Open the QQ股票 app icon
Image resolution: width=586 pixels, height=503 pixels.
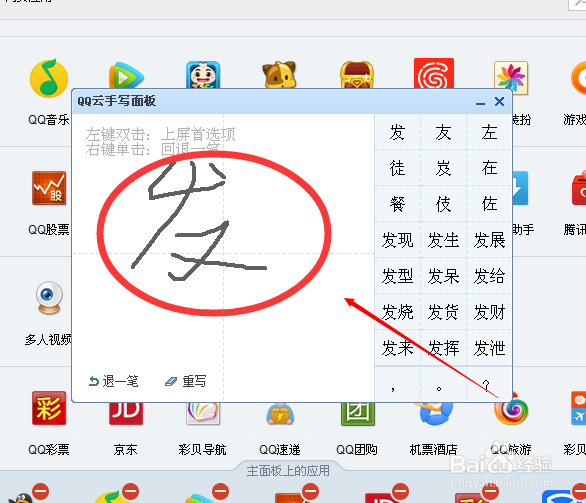[49, 188]
